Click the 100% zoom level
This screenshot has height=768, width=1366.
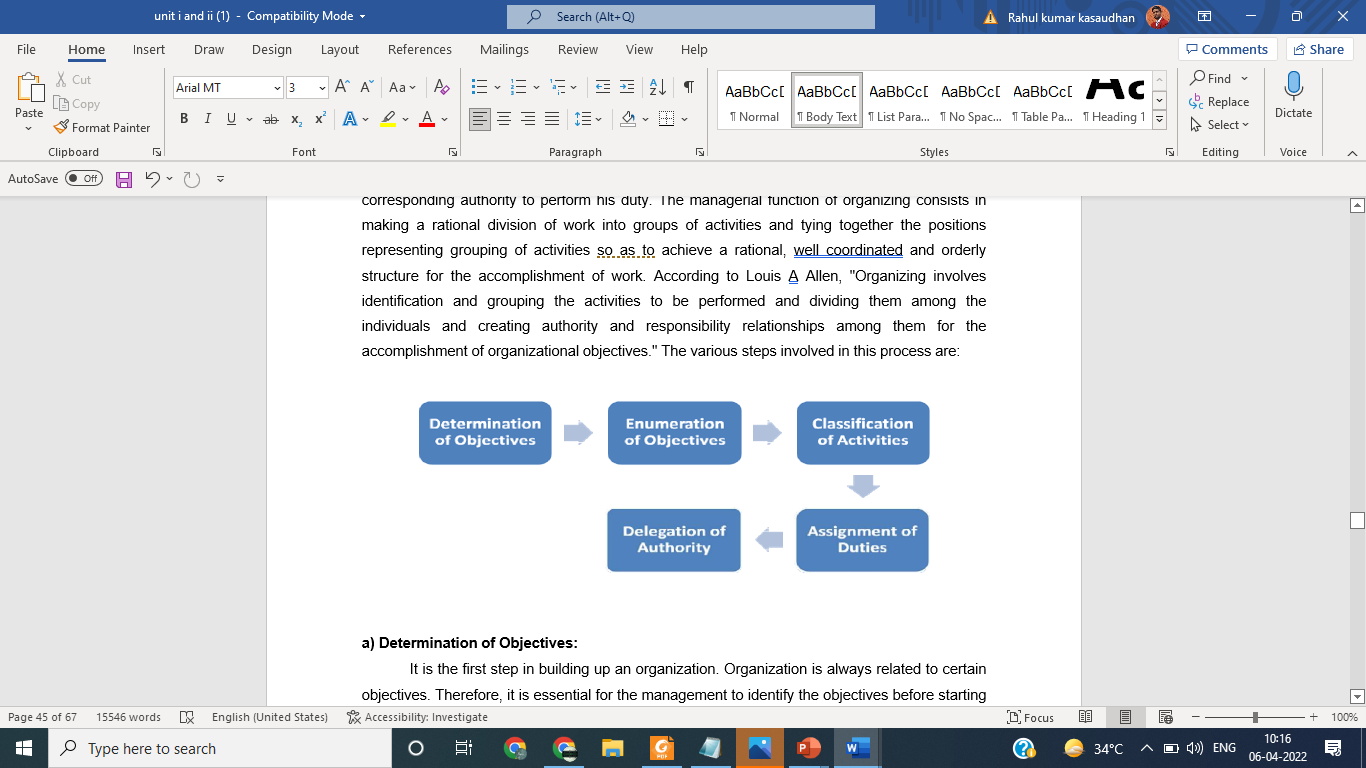click(x=1343, y=717)
